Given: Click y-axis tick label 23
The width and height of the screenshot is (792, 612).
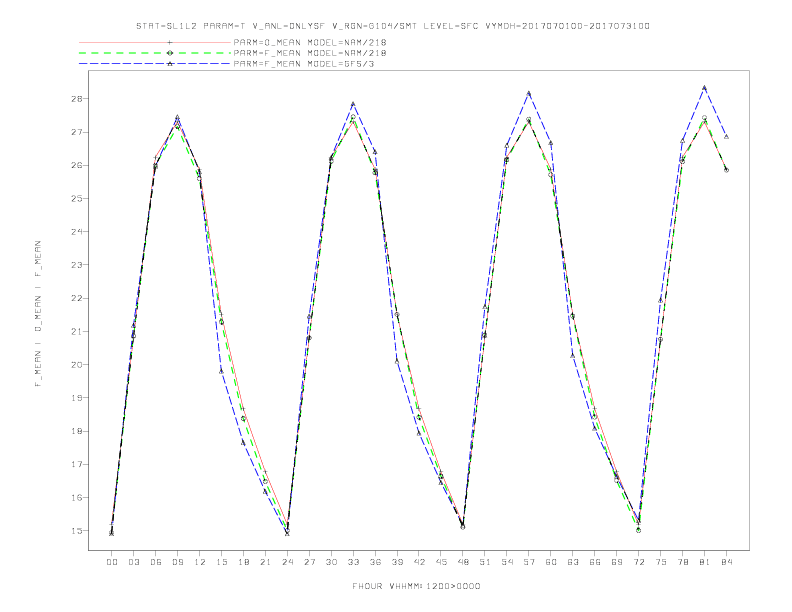Looking at the screenshot, I should [x=76, y=265].
